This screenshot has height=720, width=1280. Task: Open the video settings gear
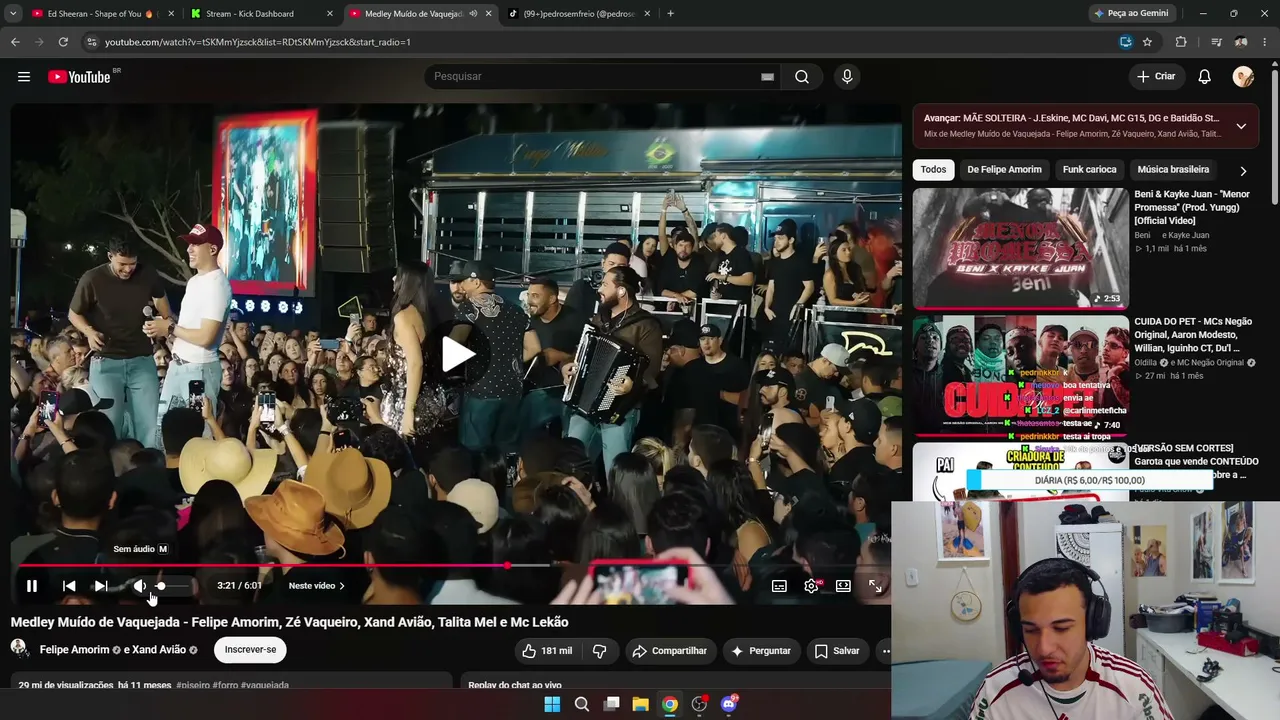click(x=811, y=586)
